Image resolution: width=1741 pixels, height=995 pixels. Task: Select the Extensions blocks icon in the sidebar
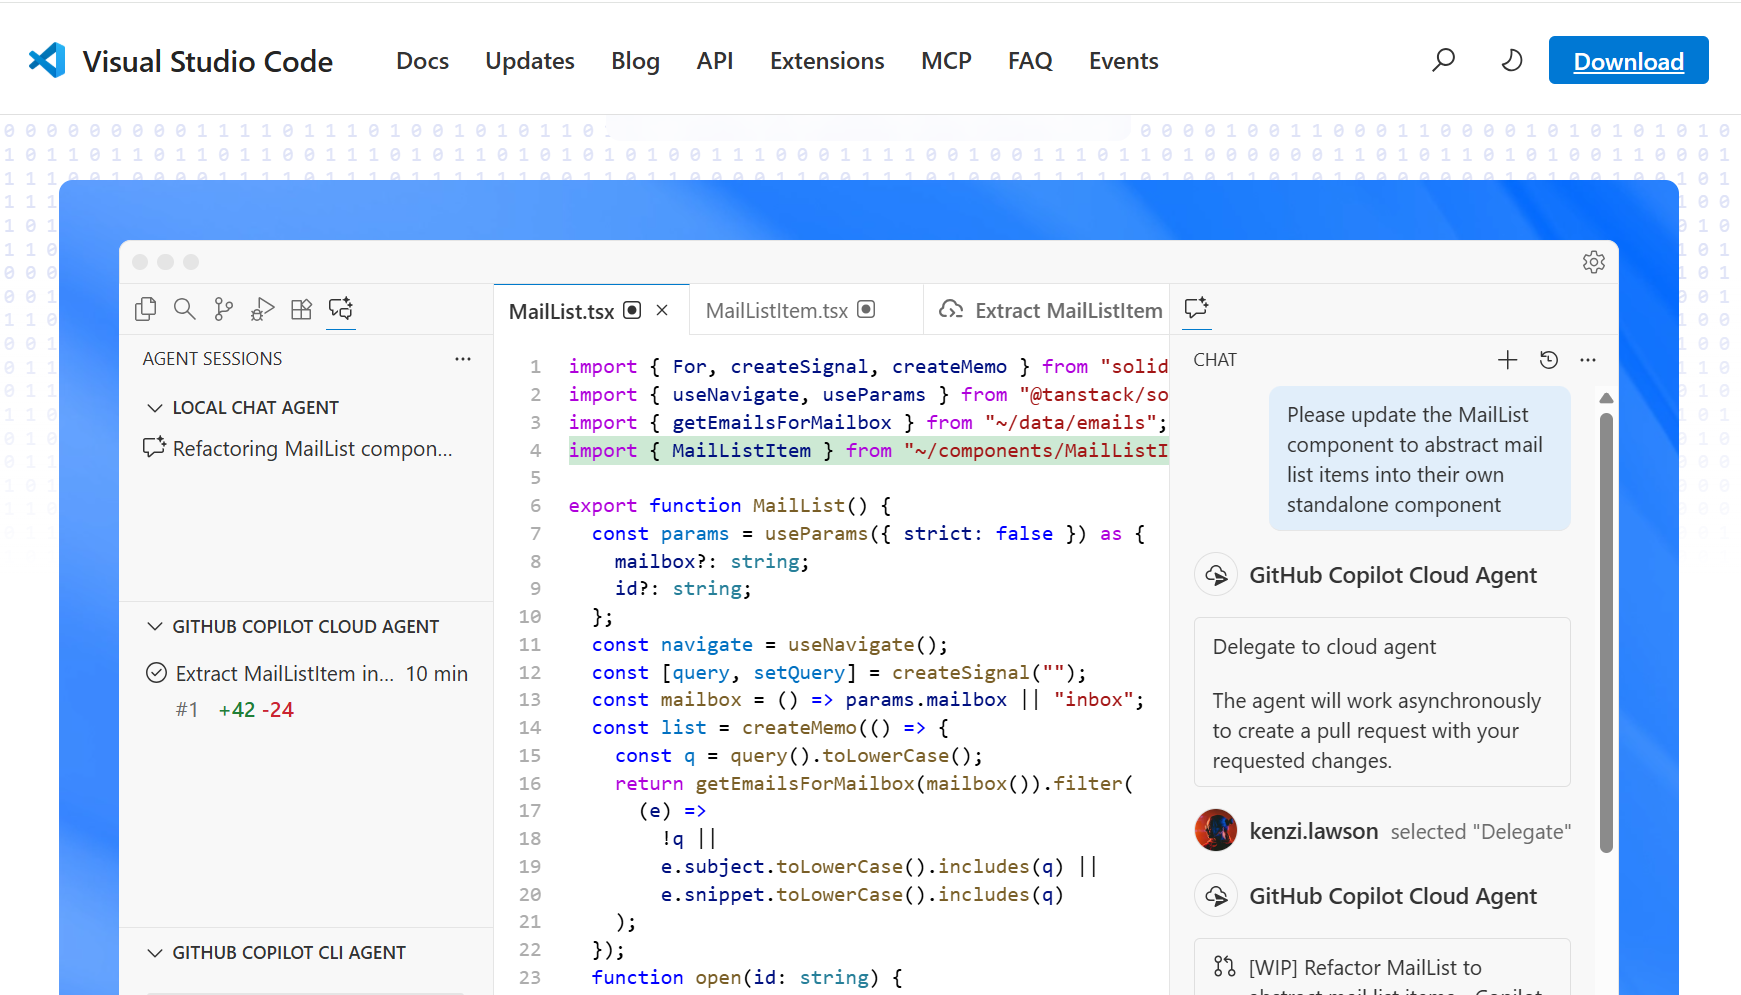301,309
